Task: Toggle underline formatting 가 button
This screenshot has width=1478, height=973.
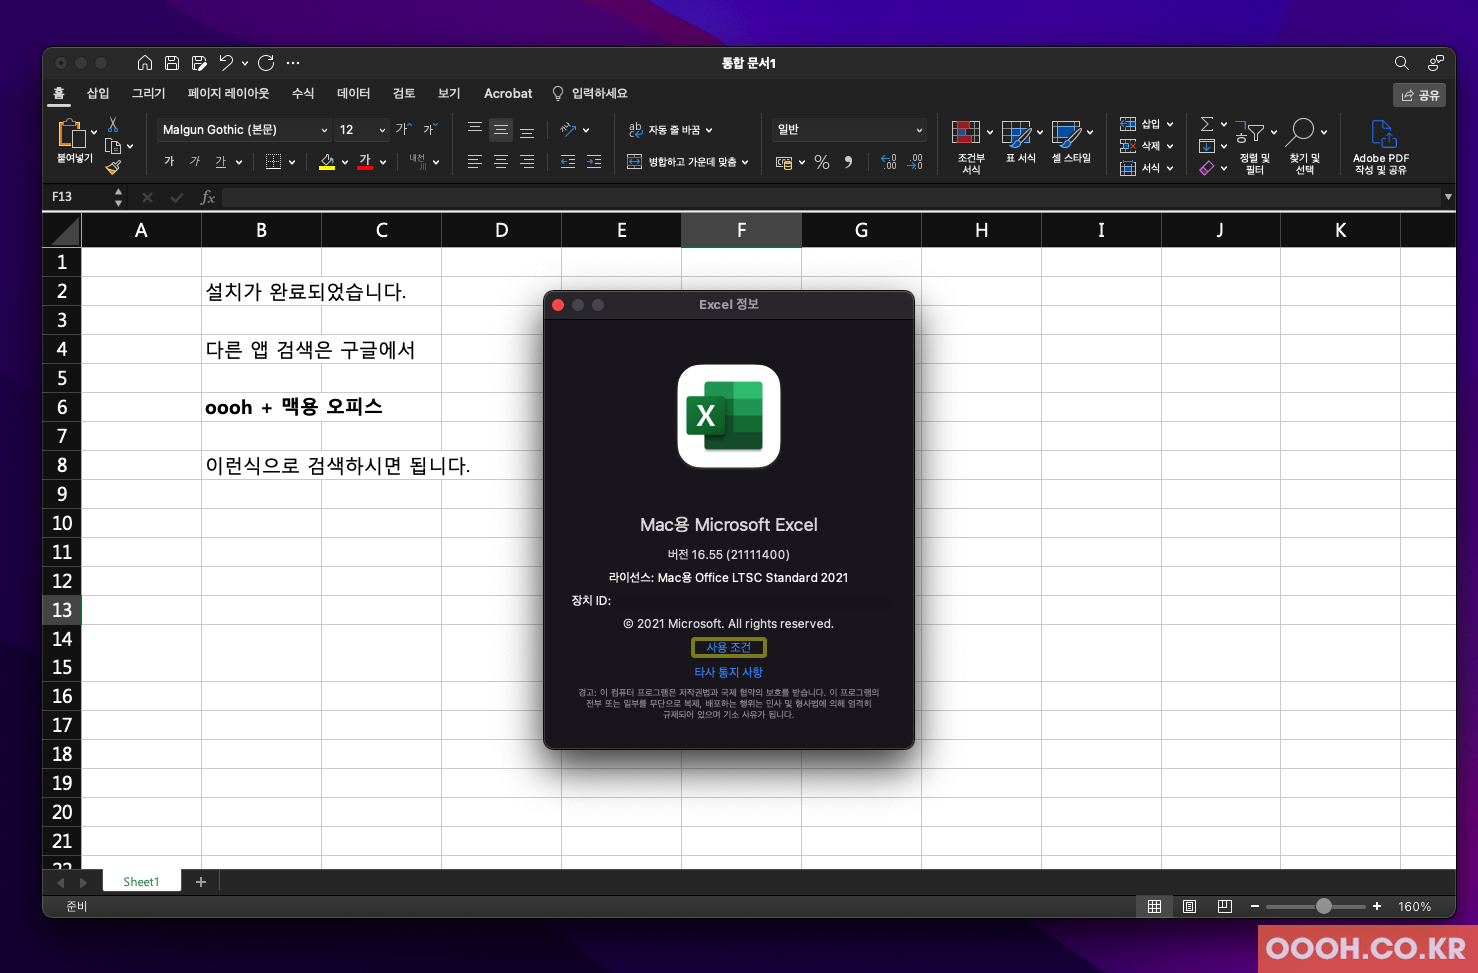Action: point(221,161)
